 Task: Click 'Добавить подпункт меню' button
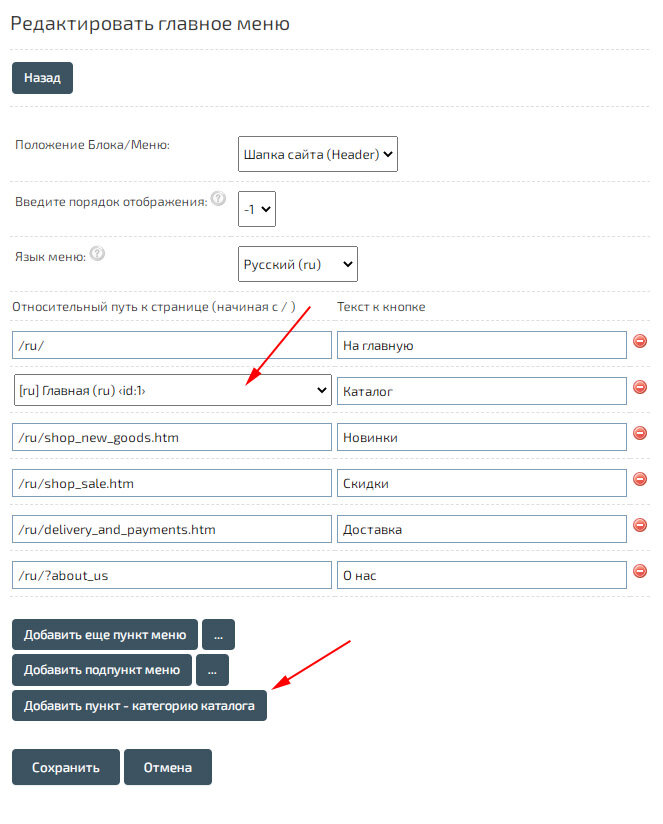pyautogui.click(x=102, y=670)
